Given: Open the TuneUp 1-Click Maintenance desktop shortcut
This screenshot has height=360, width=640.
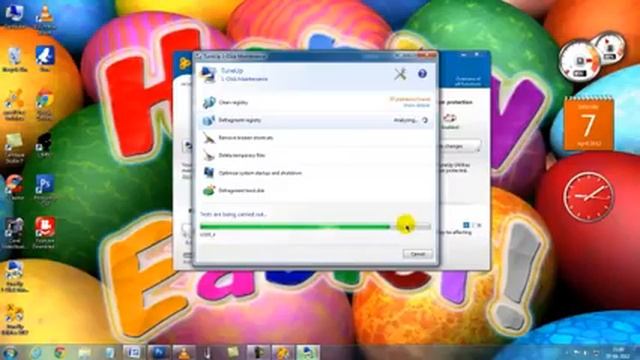Looking at the screenshot, I should [15, 276].
